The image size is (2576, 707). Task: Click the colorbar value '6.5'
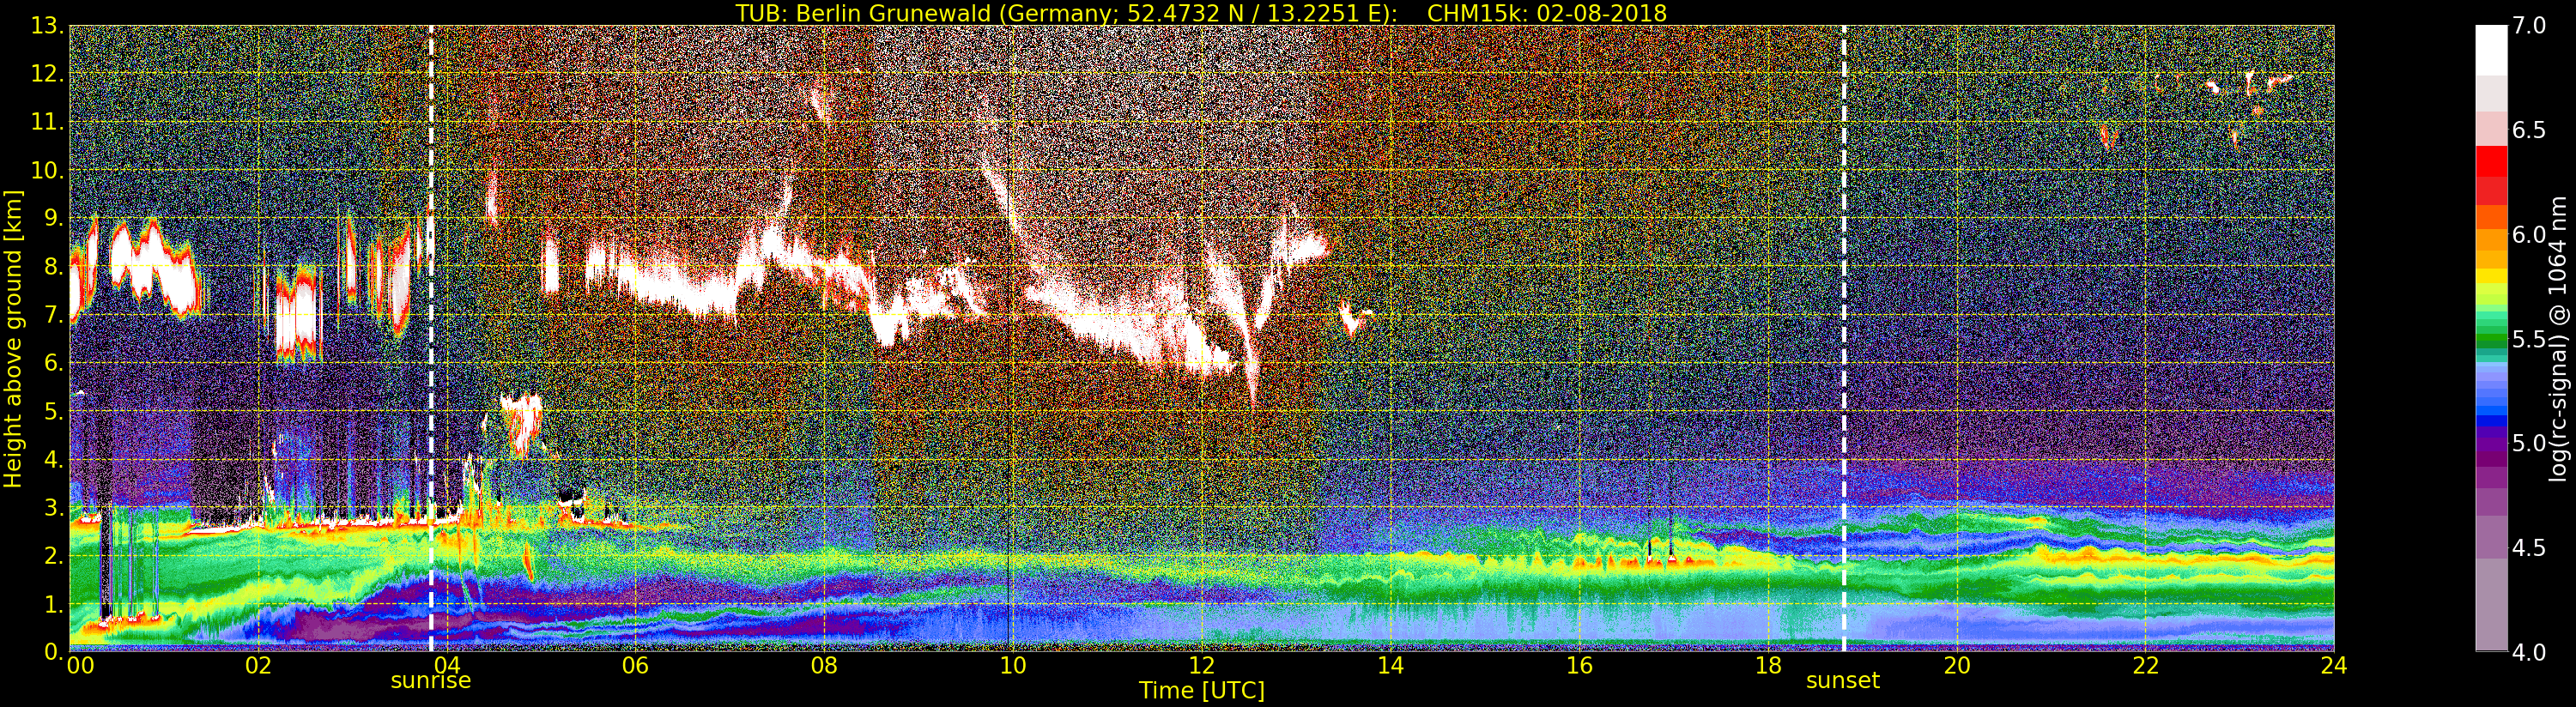pos(2529,130)
